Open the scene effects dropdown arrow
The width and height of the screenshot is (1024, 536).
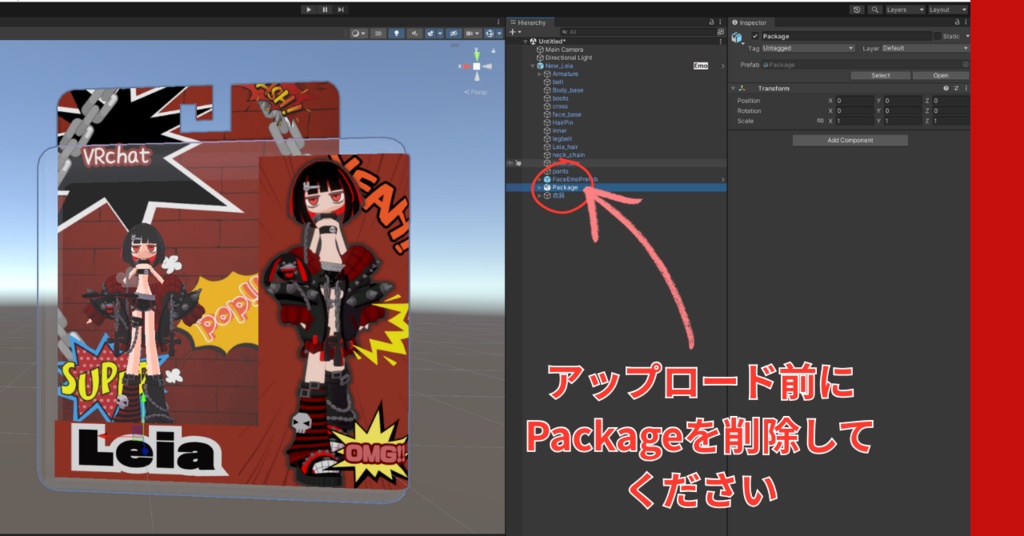click(440, 33)
